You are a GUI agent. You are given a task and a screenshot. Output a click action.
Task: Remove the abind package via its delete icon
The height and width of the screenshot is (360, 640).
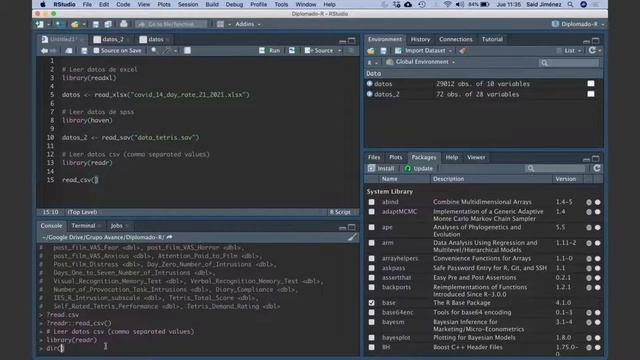[598, 202]
